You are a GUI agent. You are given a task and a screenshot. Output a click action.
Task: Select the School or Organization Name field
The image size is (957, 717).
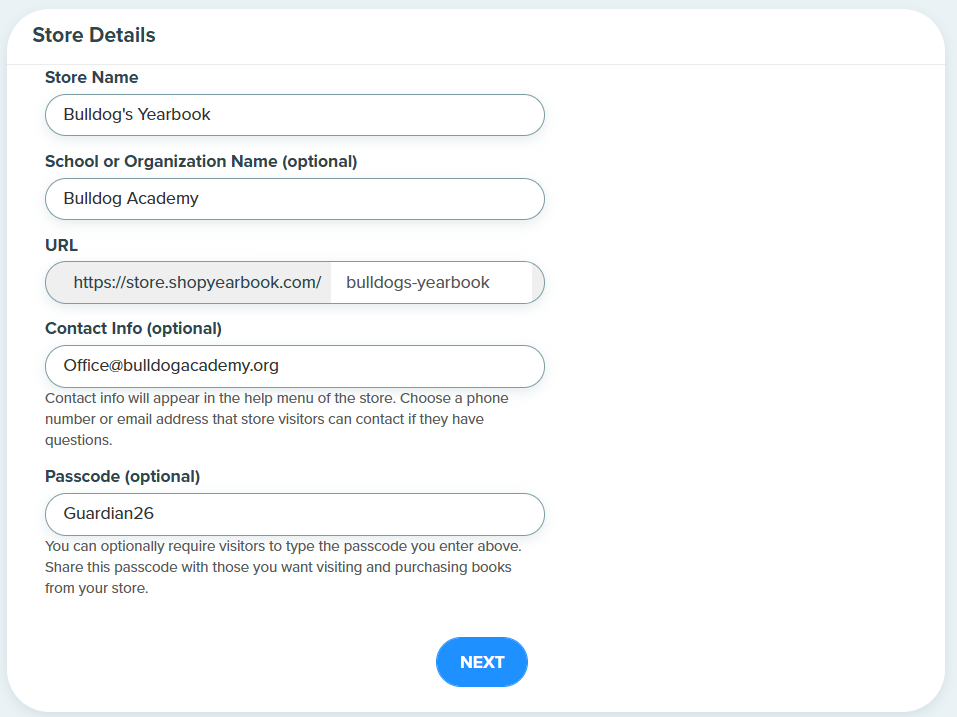click(295, 199)
